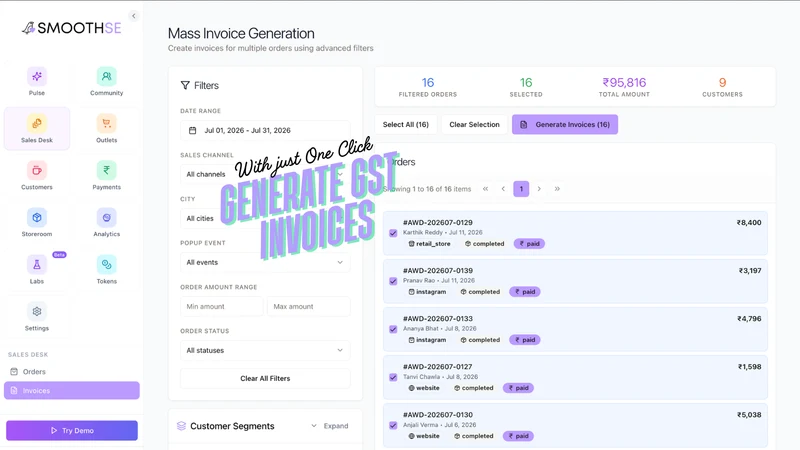Click the 9 Customers stat
800x450 pixels.
click(x=722, y=87)
